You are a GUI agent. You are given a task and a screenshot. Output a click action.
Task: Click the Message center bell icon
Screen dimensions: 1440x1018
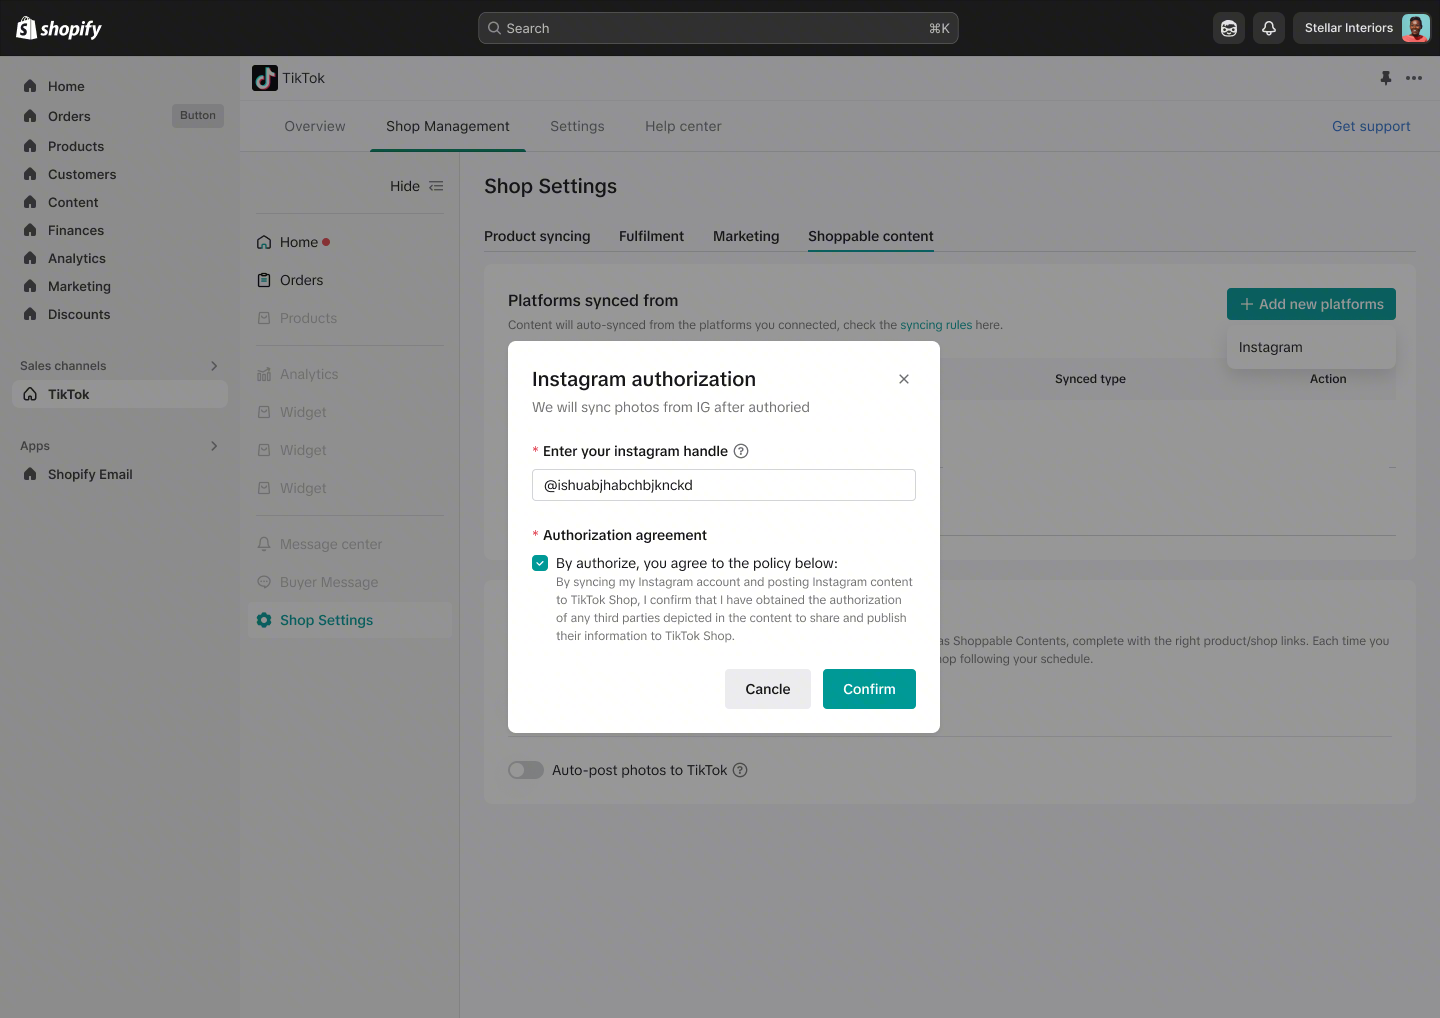pos(264,544)
